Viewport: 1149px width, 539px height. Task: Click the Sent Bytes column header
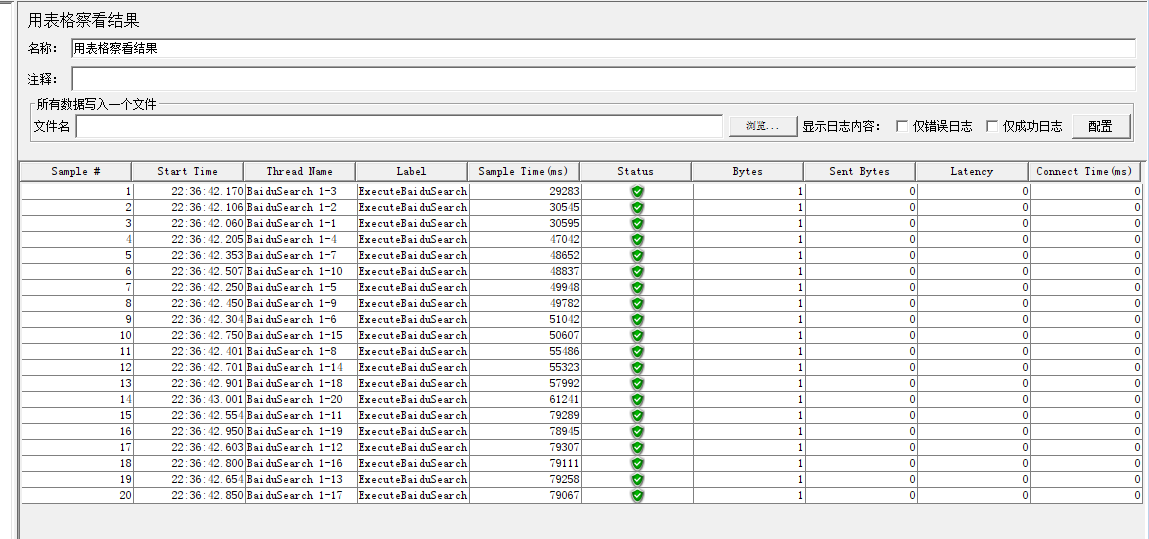pyautogui.click(x=860, y=171)
